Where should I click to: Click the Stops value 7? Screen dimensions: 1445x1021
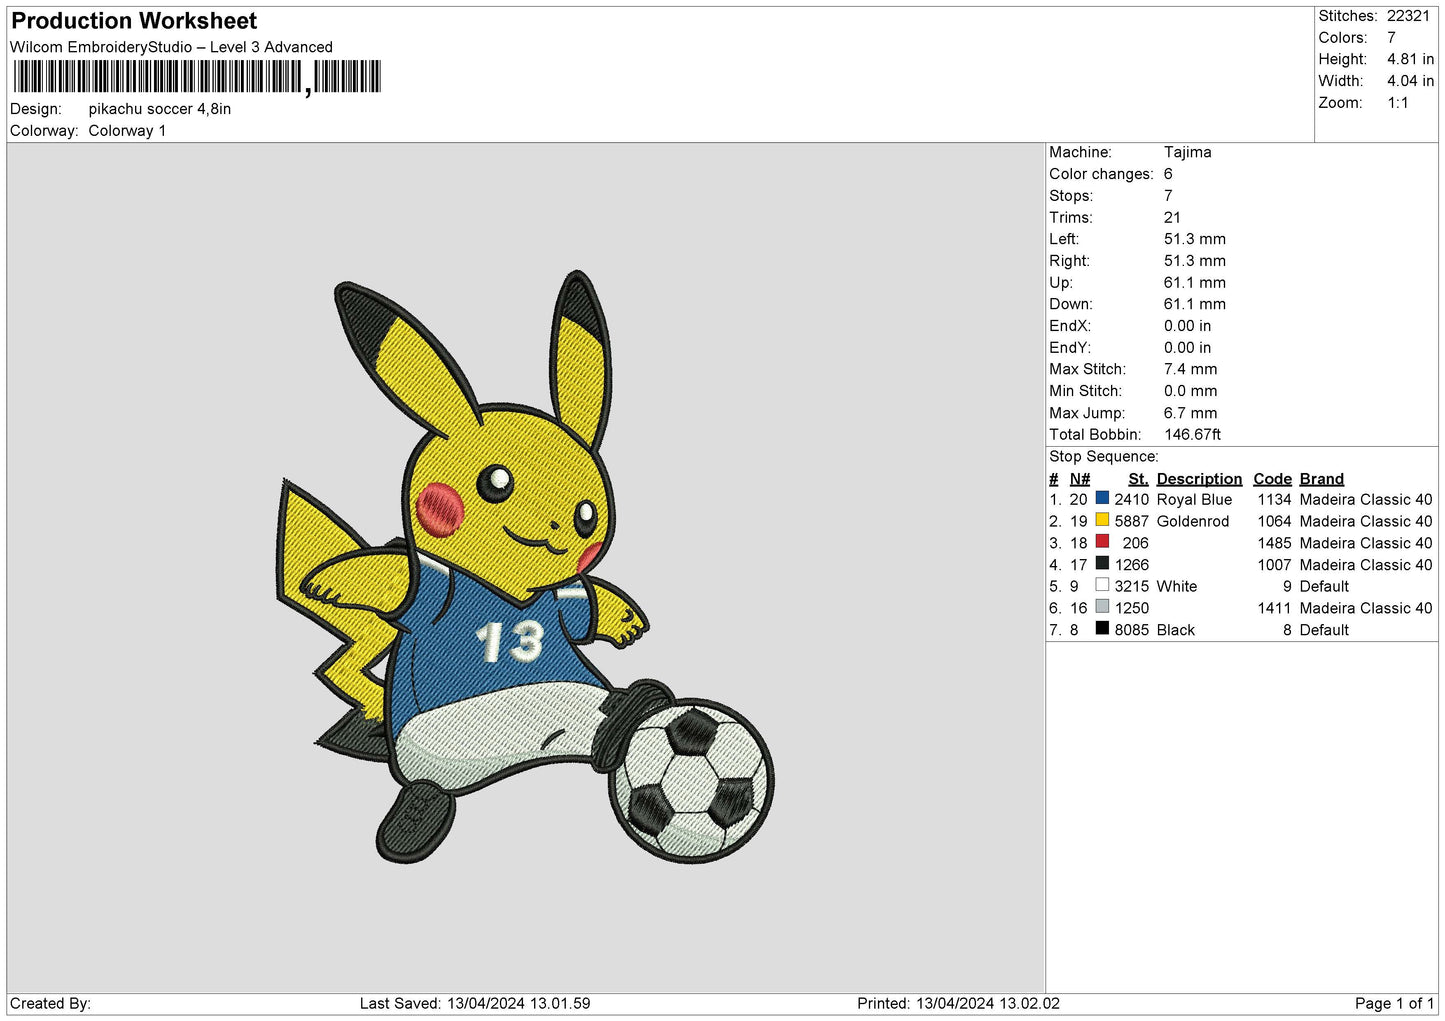(x=1168, y=196)
